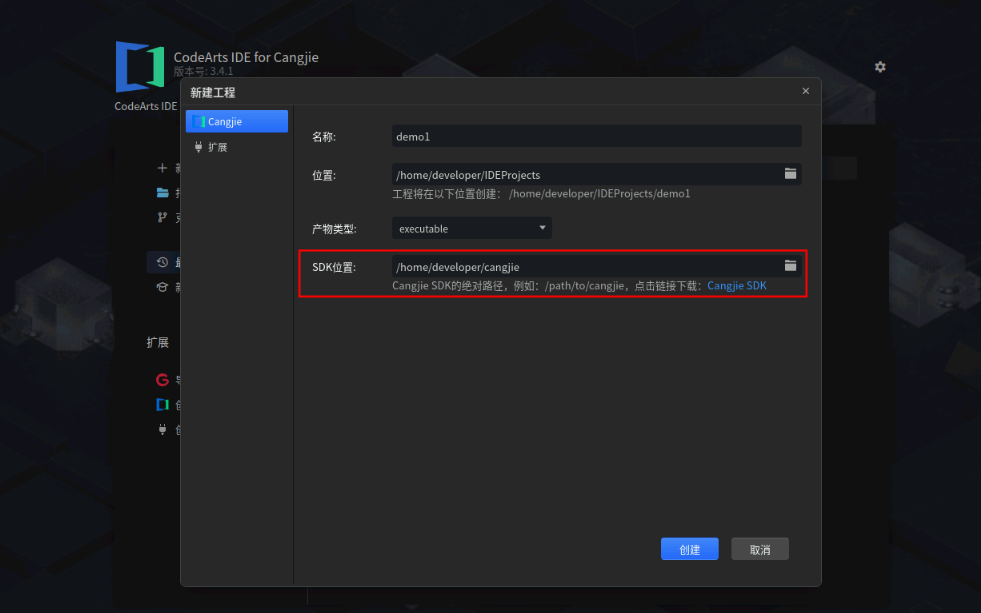
Task: Click the plug icon beside dialog 扩展
Action: (198, 147)
